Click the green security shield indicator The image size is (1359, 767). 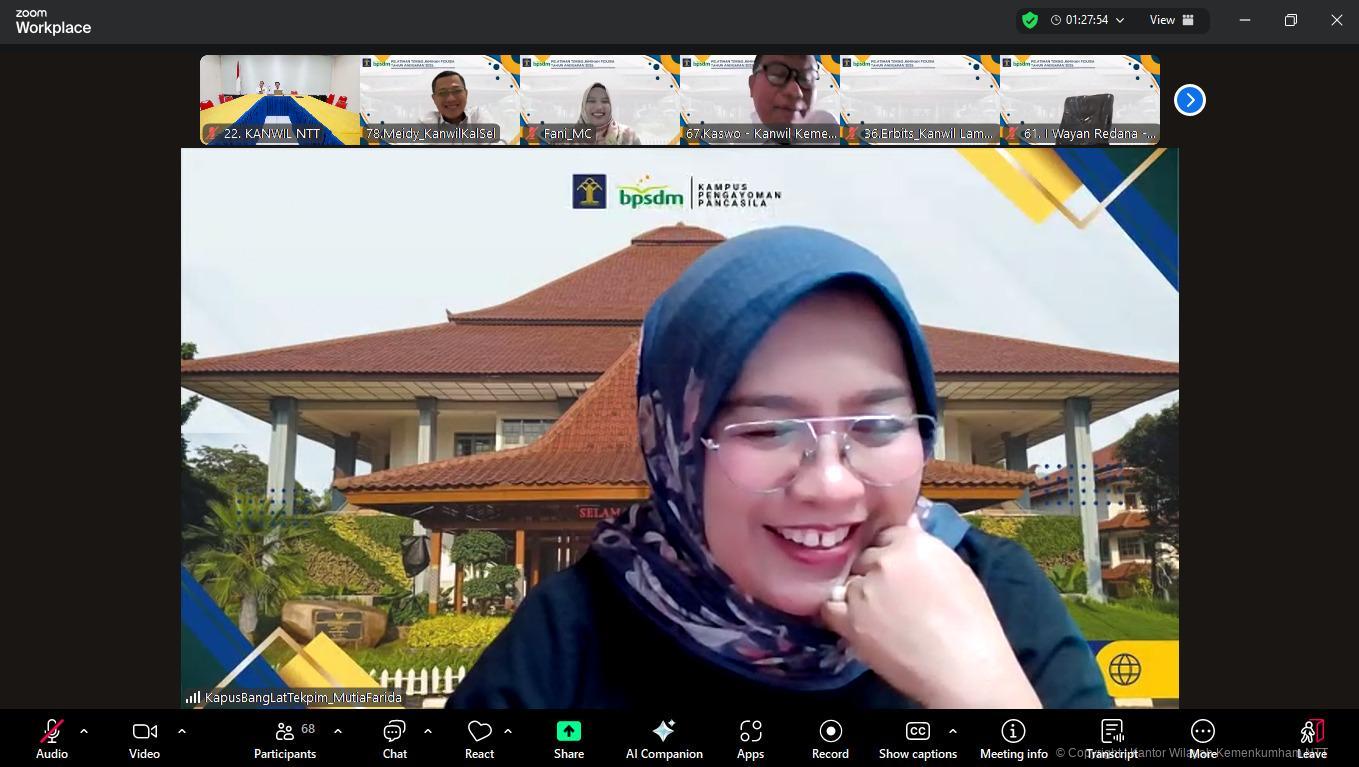click(1030, 20)
